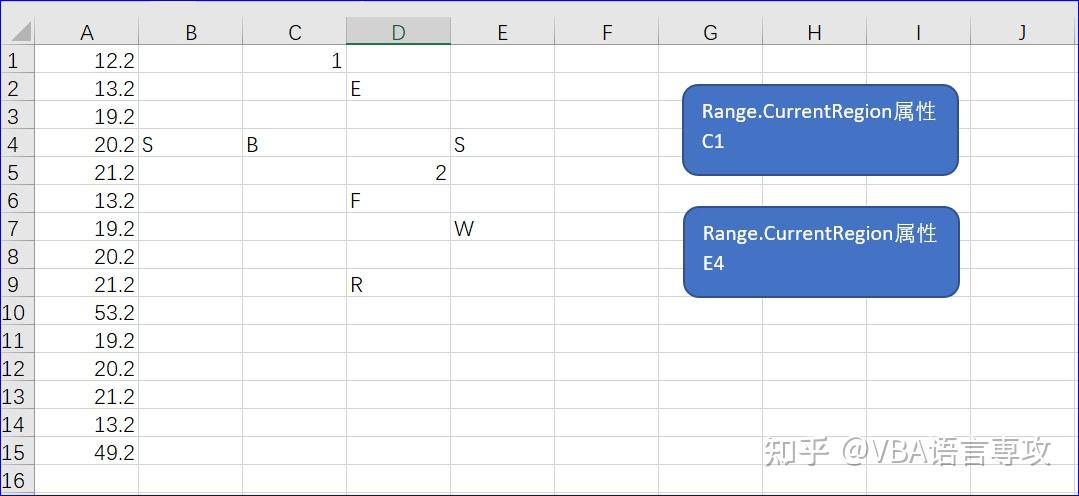1079x496 pixels.
Task: Click the Range.CurrentRegion C1 blue button
Action: point(820,129)
